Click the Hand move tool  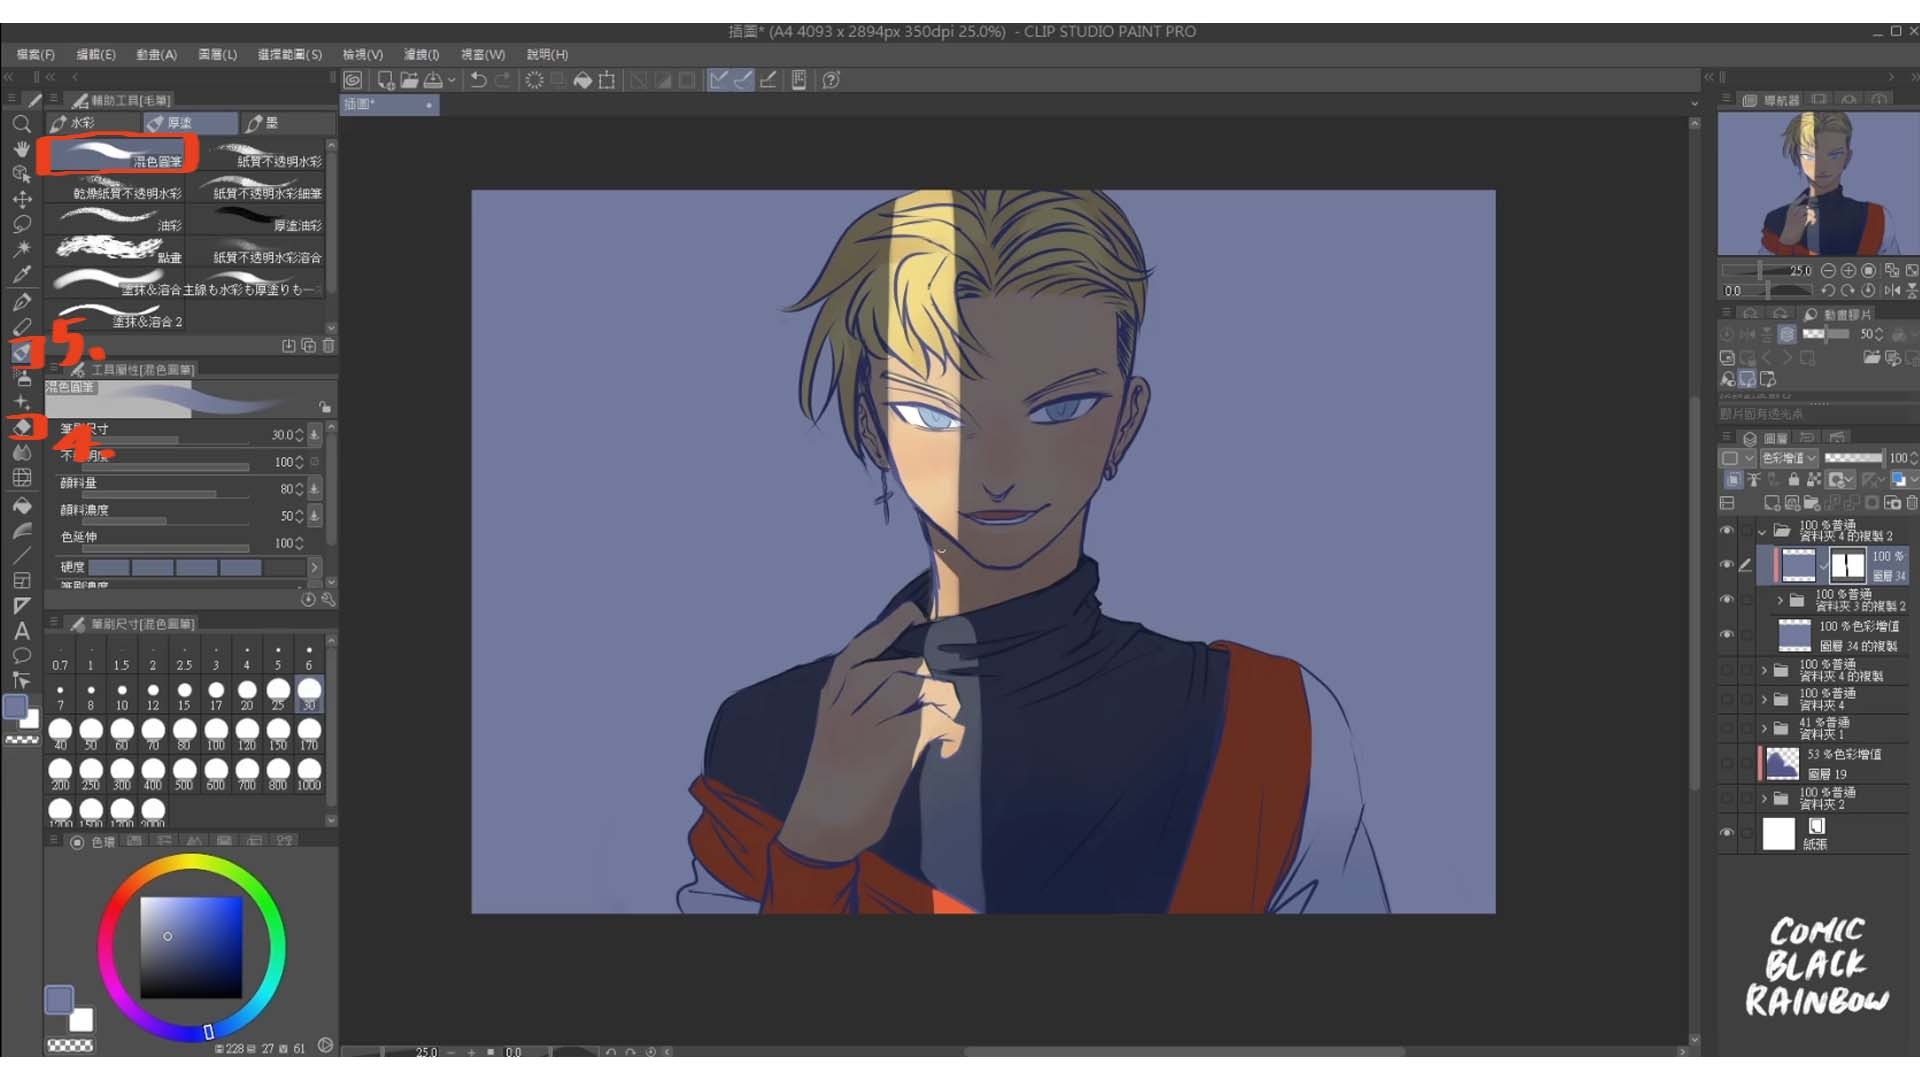coord(21,149)
